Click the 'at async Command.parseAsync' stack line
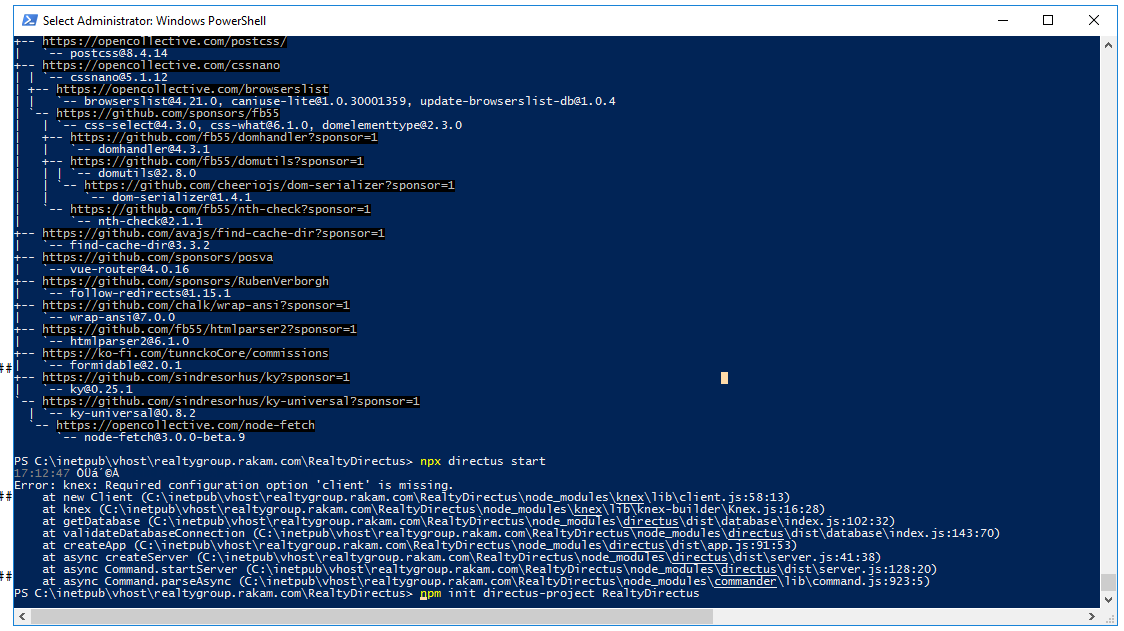1124x631 pixels. click(485, 582)
